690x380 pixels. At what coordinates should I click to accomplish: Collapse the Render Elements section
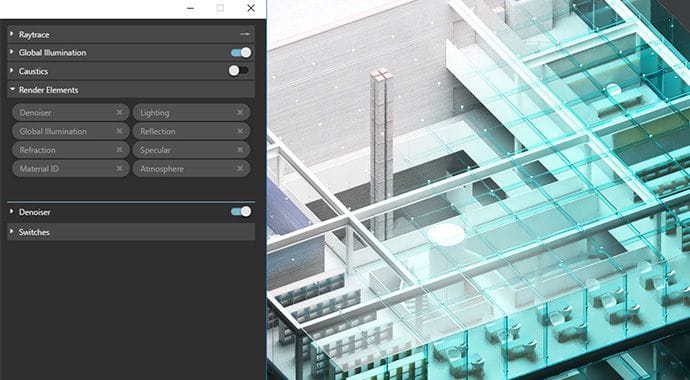point(12,90)
